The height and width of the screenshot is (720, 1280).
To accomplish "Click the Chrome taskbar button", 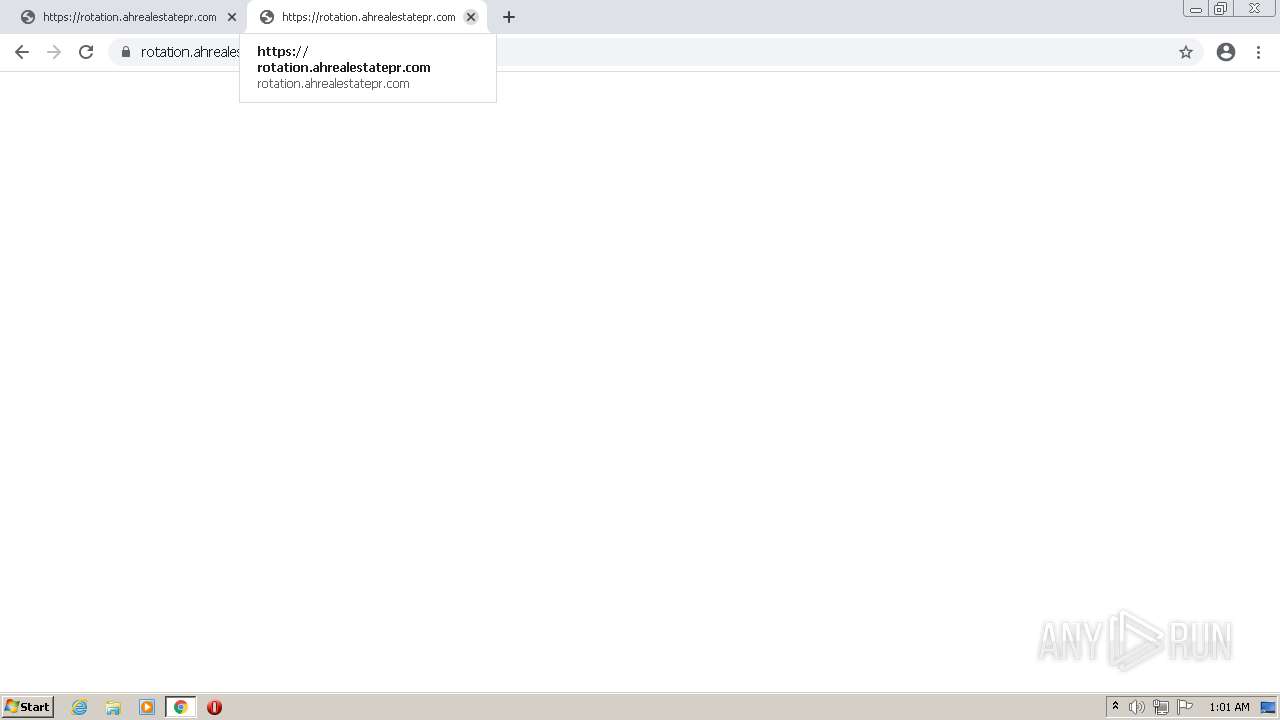I will pyautogui.click(x=180, y=707).
